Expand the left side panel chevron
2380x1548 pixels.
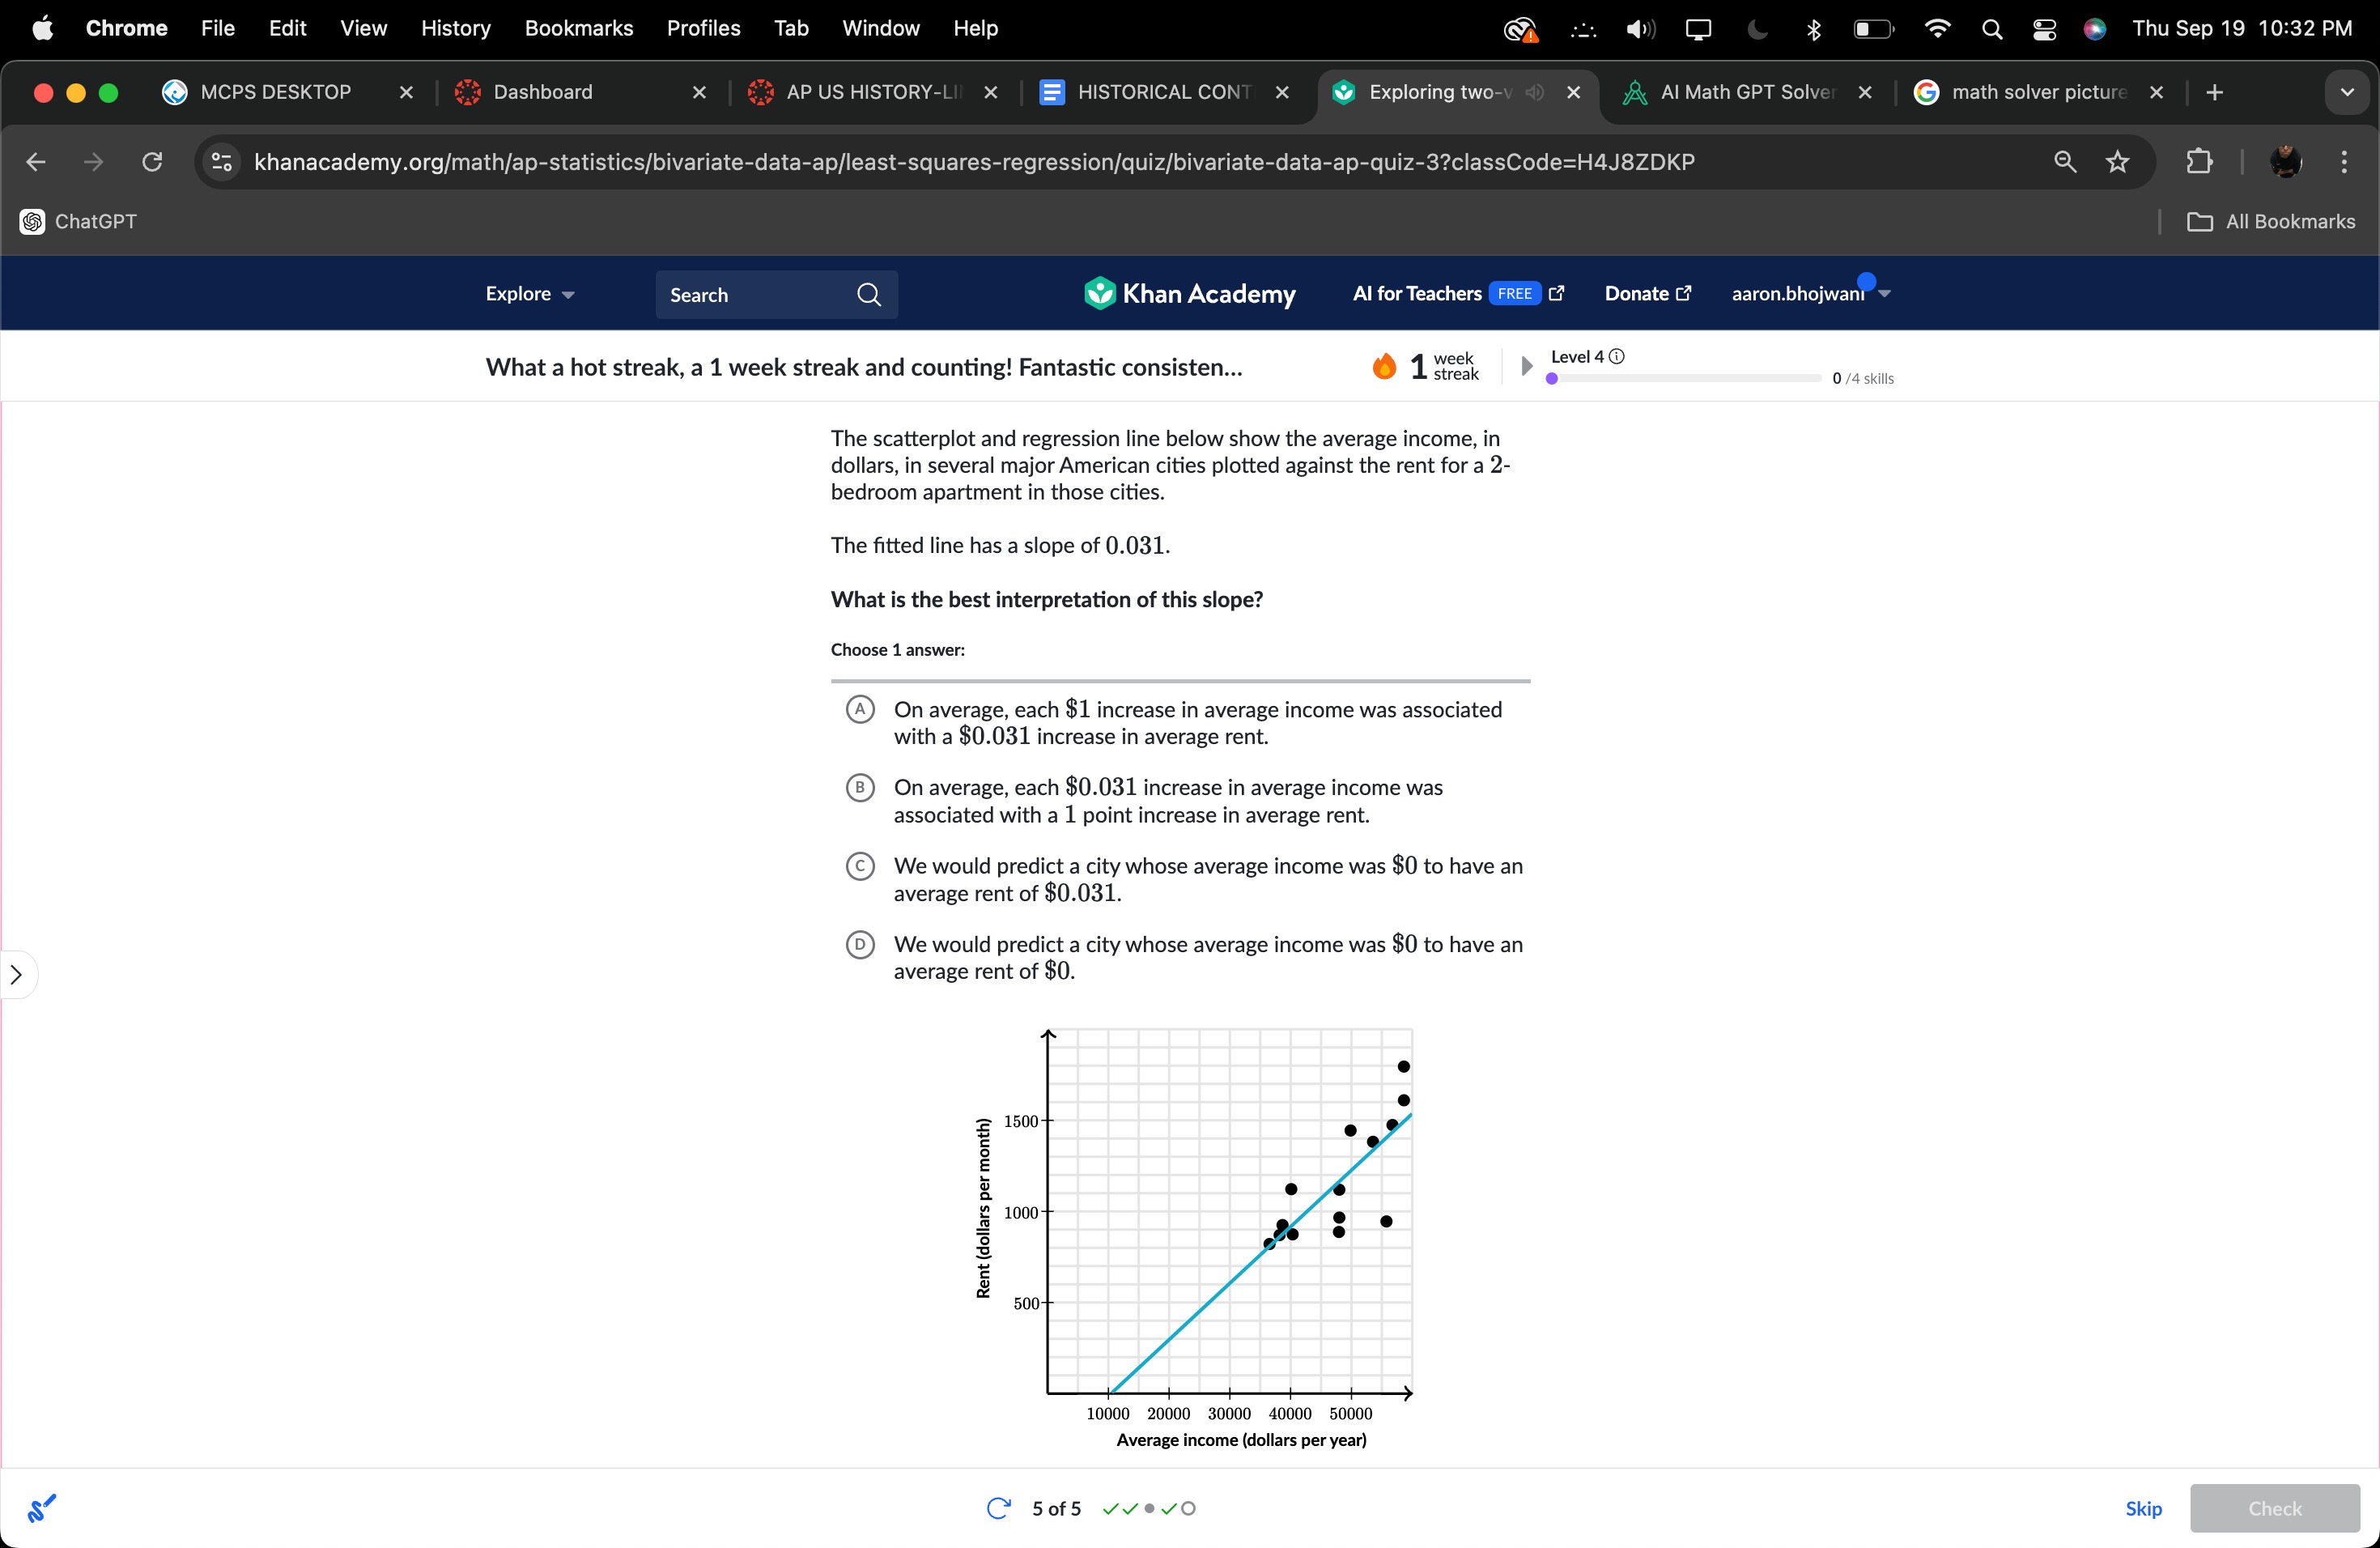click(17, 975)
